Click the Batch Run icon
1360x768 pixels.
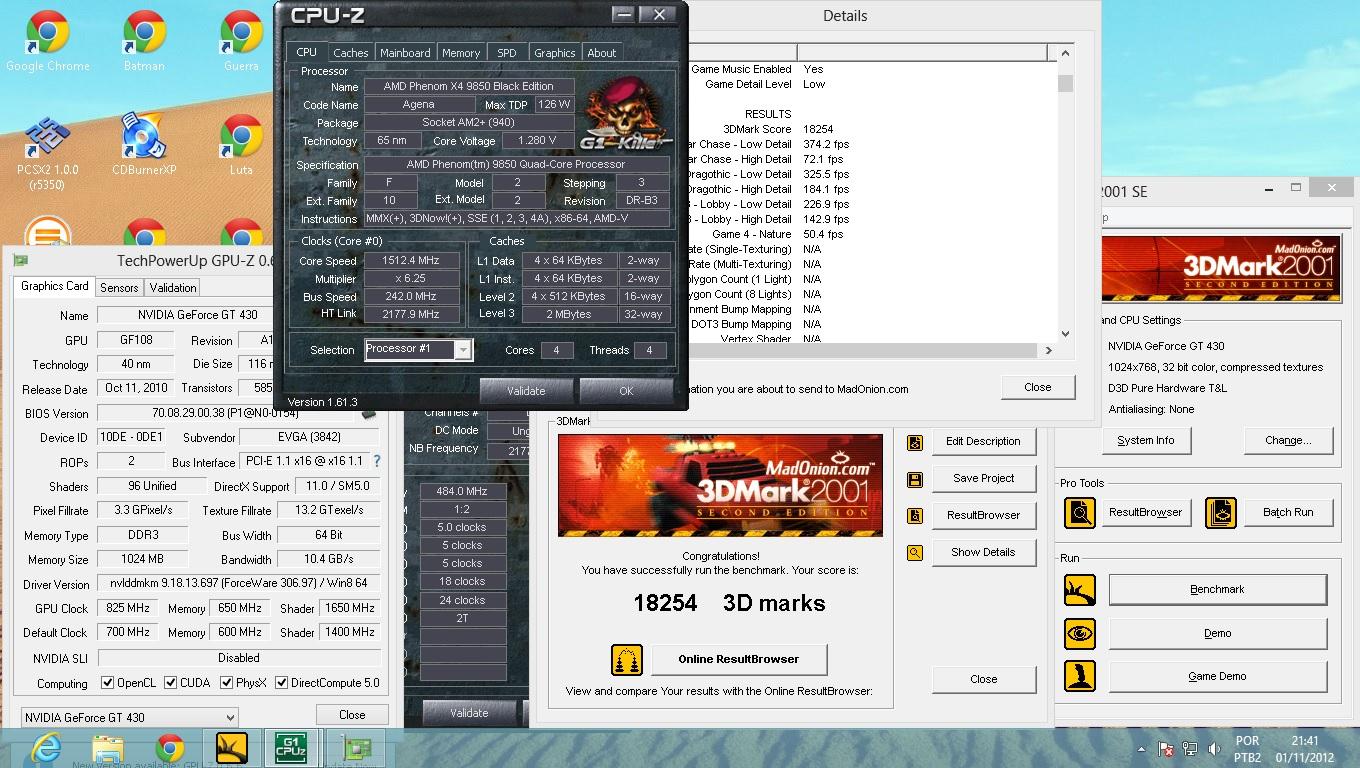[x=1221, y=513]
